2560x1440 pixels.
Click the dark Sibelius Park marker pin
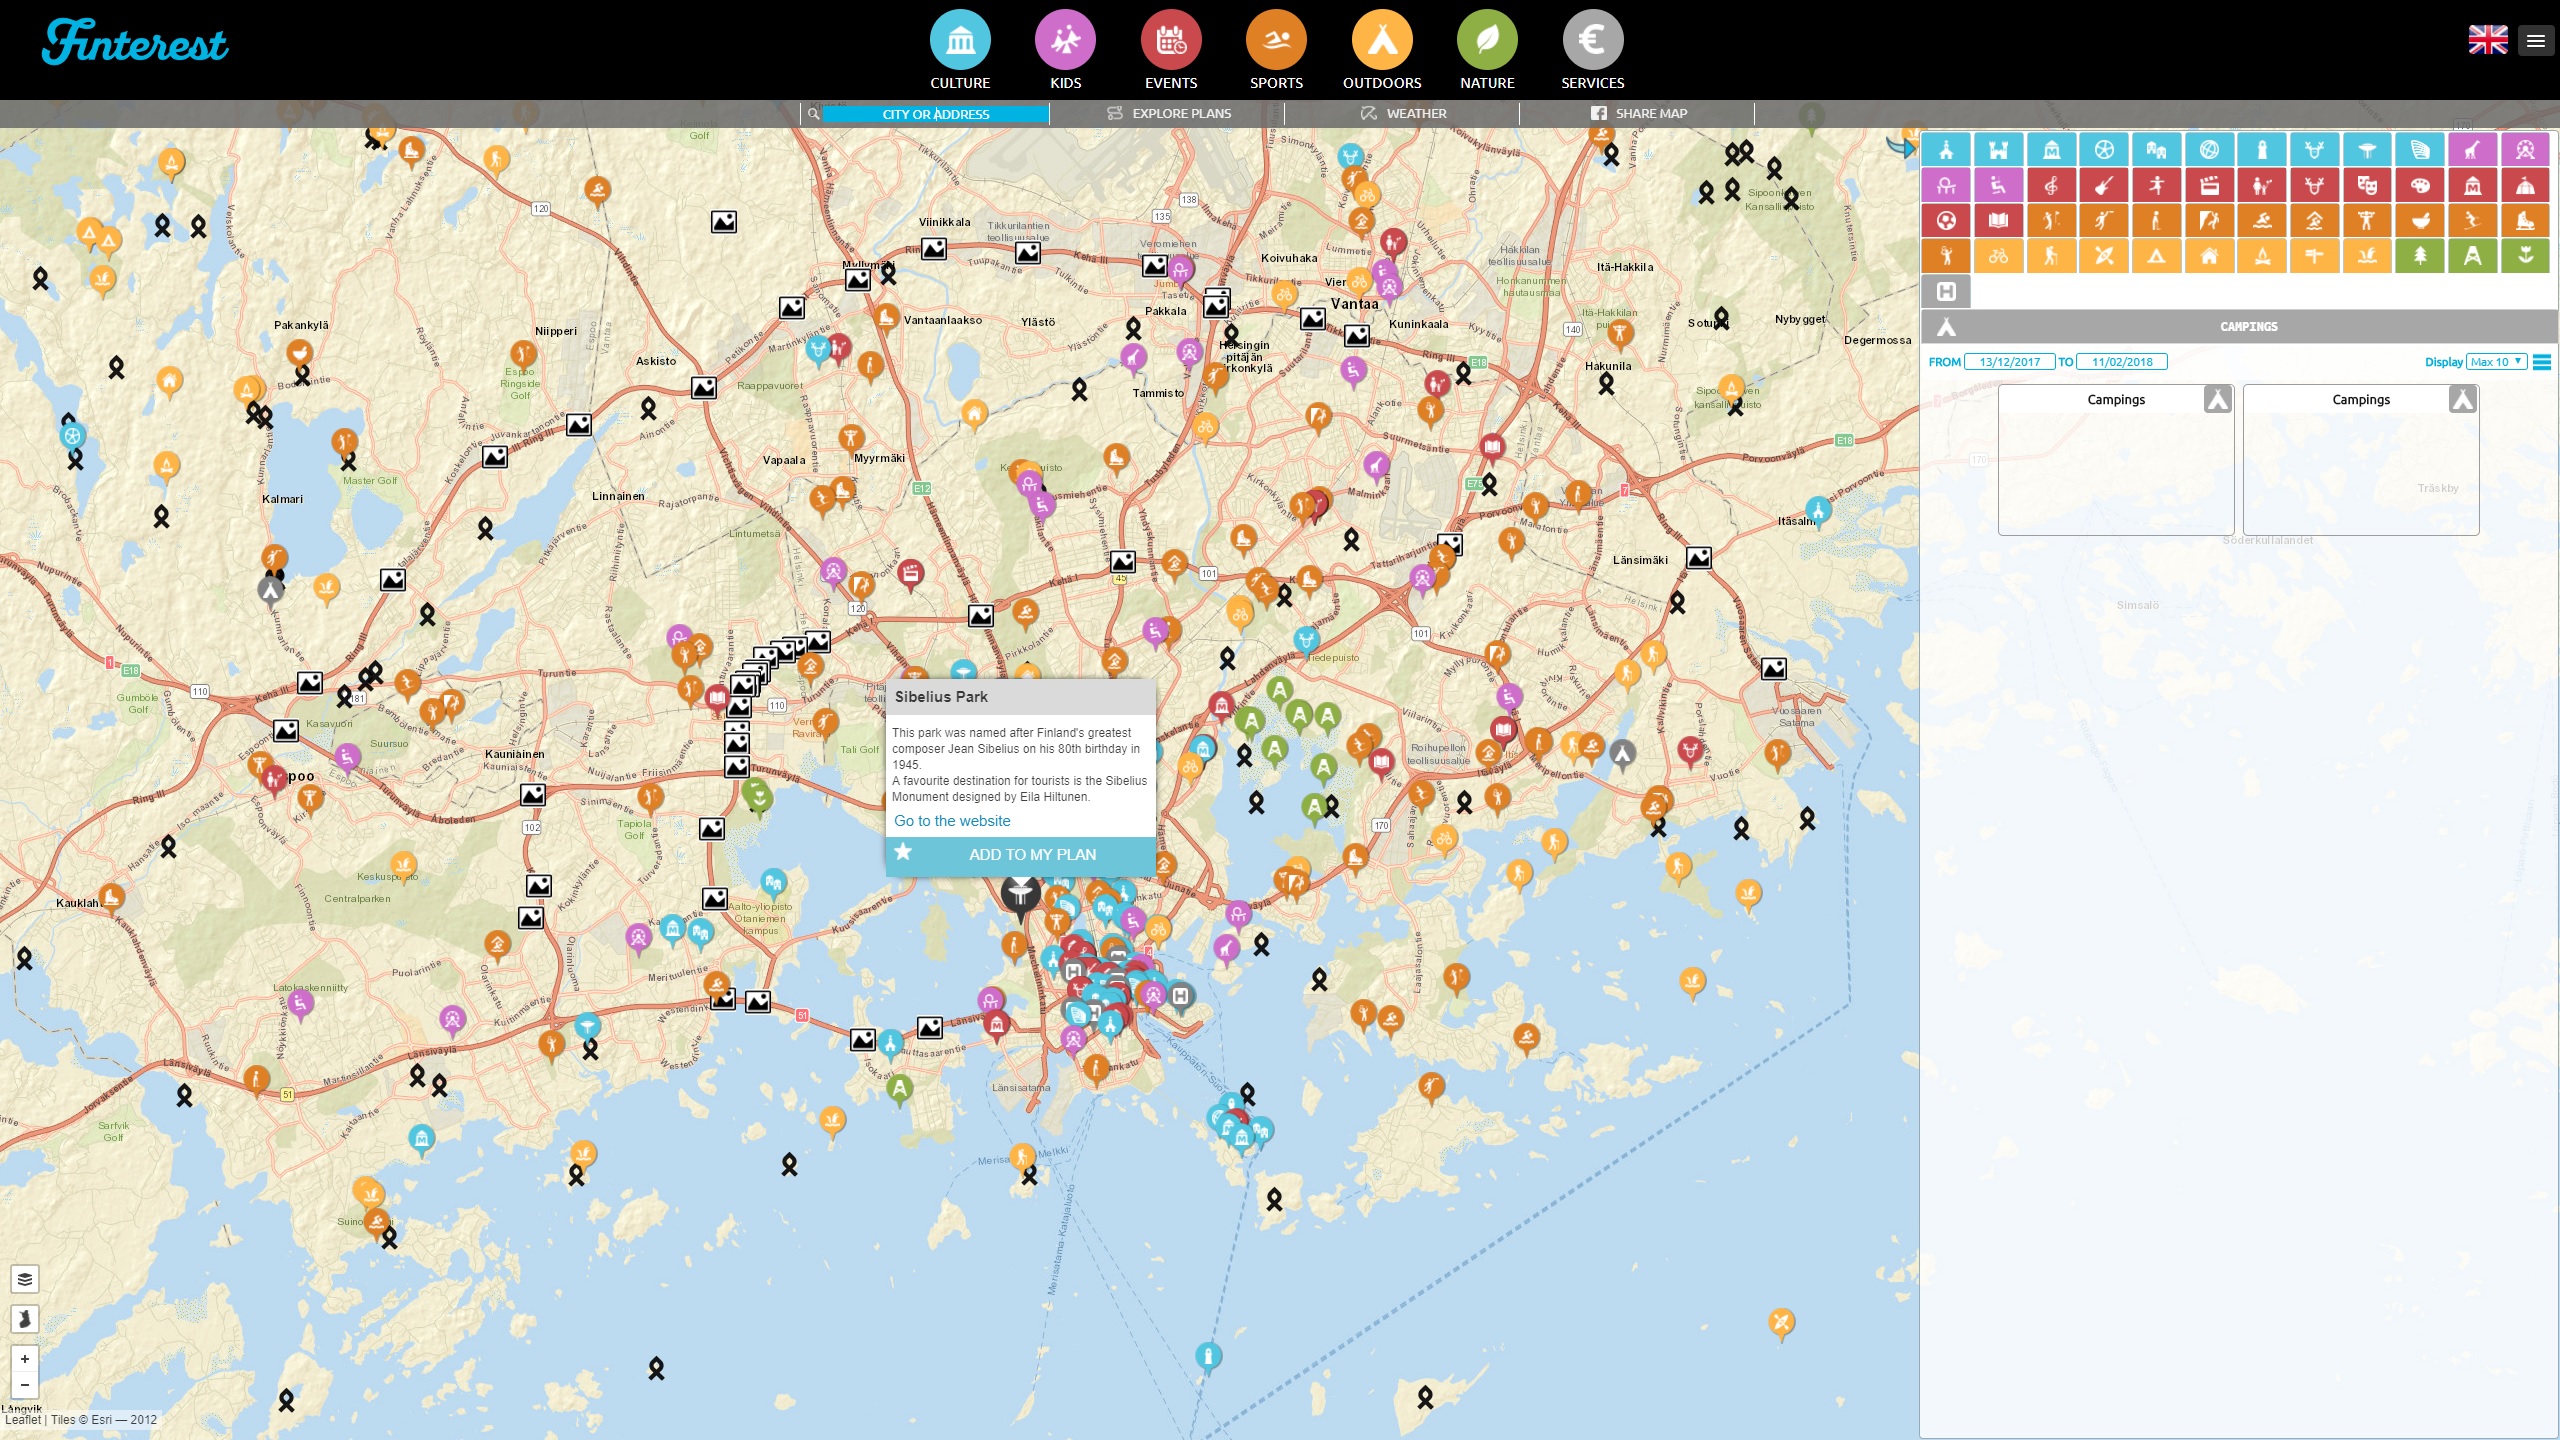1021,897
